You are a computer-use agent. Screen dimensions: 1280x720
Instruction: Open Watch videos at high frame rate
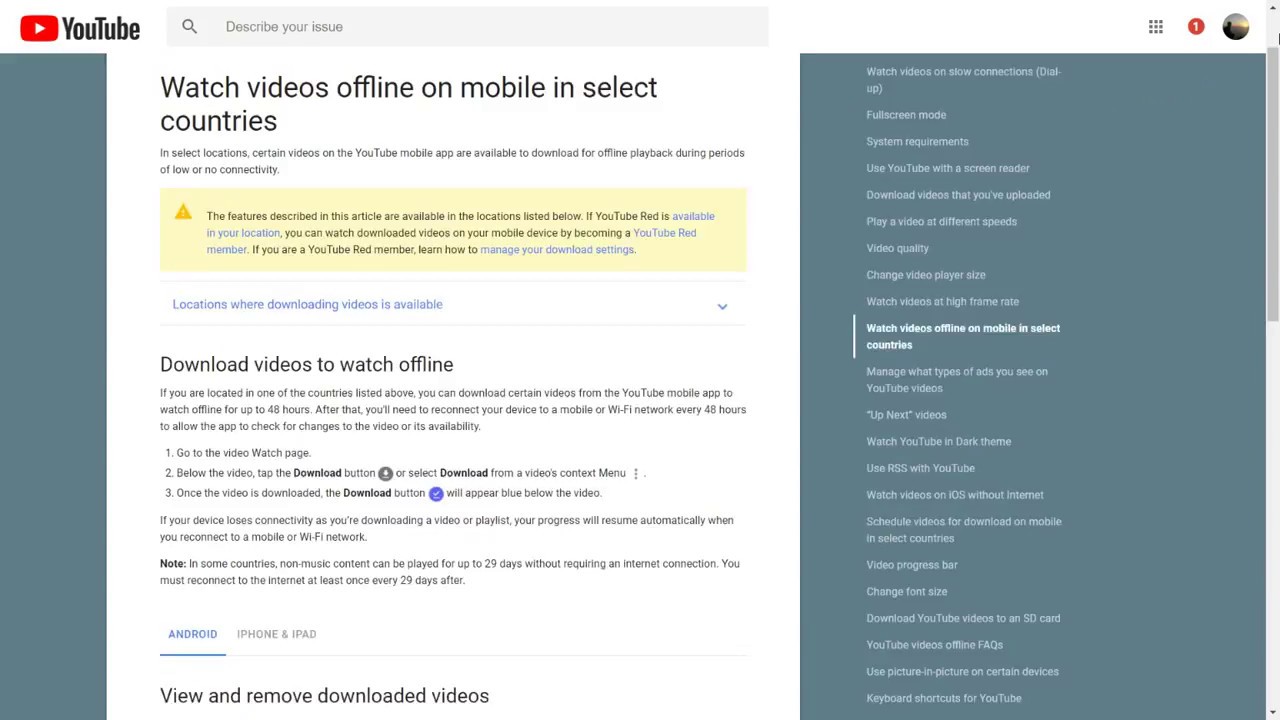click(942, 302)
